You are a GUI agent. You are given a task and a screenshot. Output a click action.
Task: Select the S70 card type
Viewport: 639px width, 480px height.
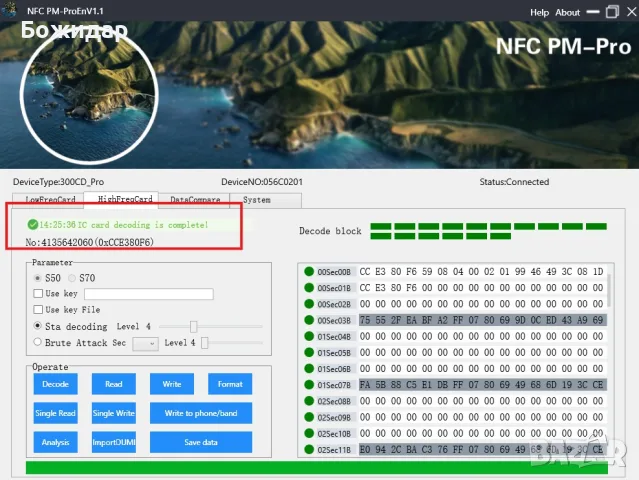point(72,278)
